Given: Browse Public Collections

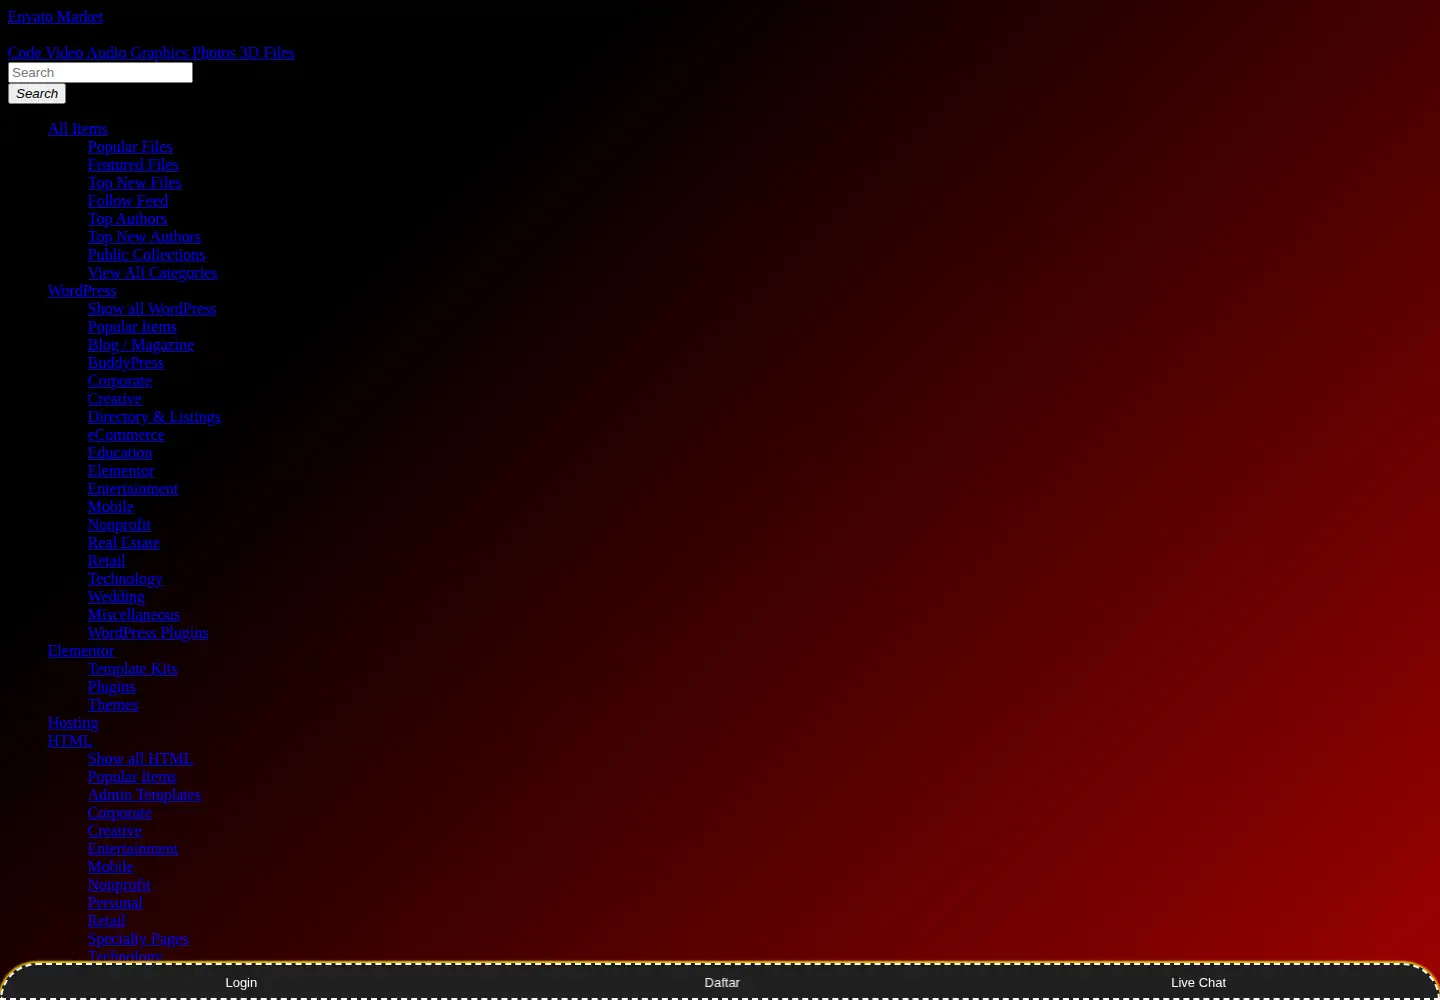Looking at the screenshot, I should (x=146, y=255).
